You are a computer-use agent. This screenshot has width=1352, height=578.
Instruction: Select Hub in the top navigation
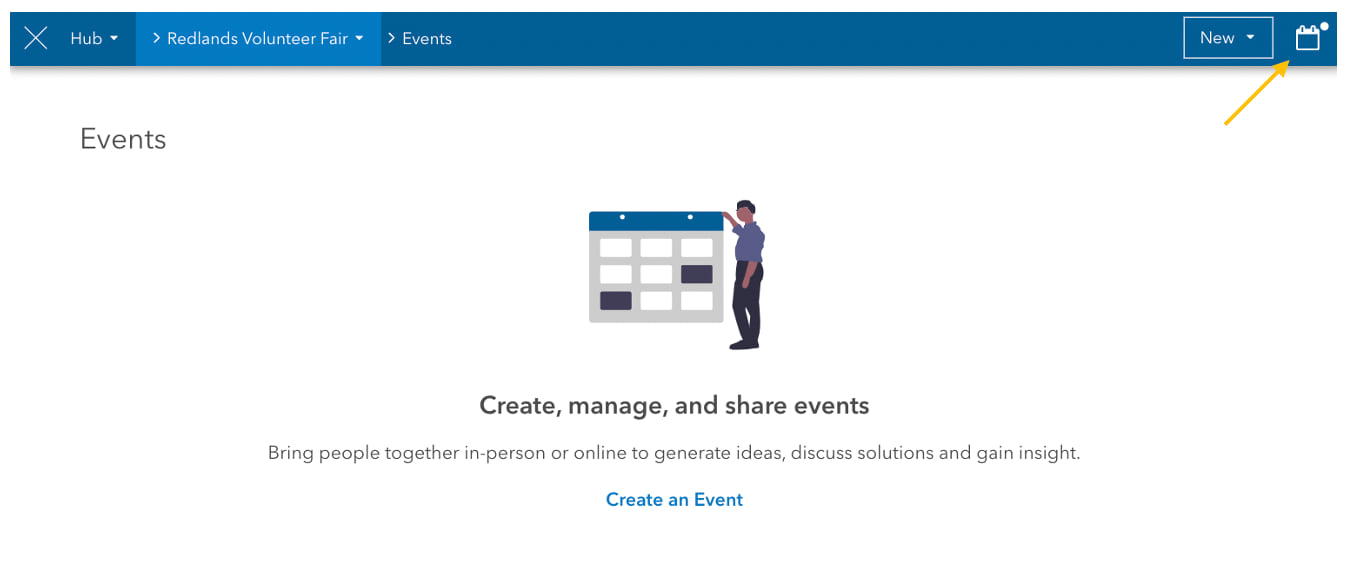(86, 38)
